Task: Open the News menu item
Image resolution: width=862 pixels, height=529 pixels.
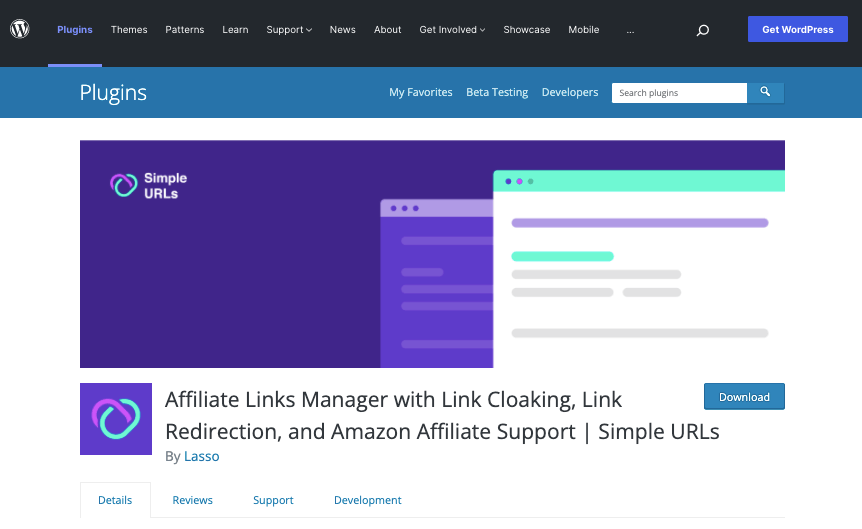Action: (342, 30)
